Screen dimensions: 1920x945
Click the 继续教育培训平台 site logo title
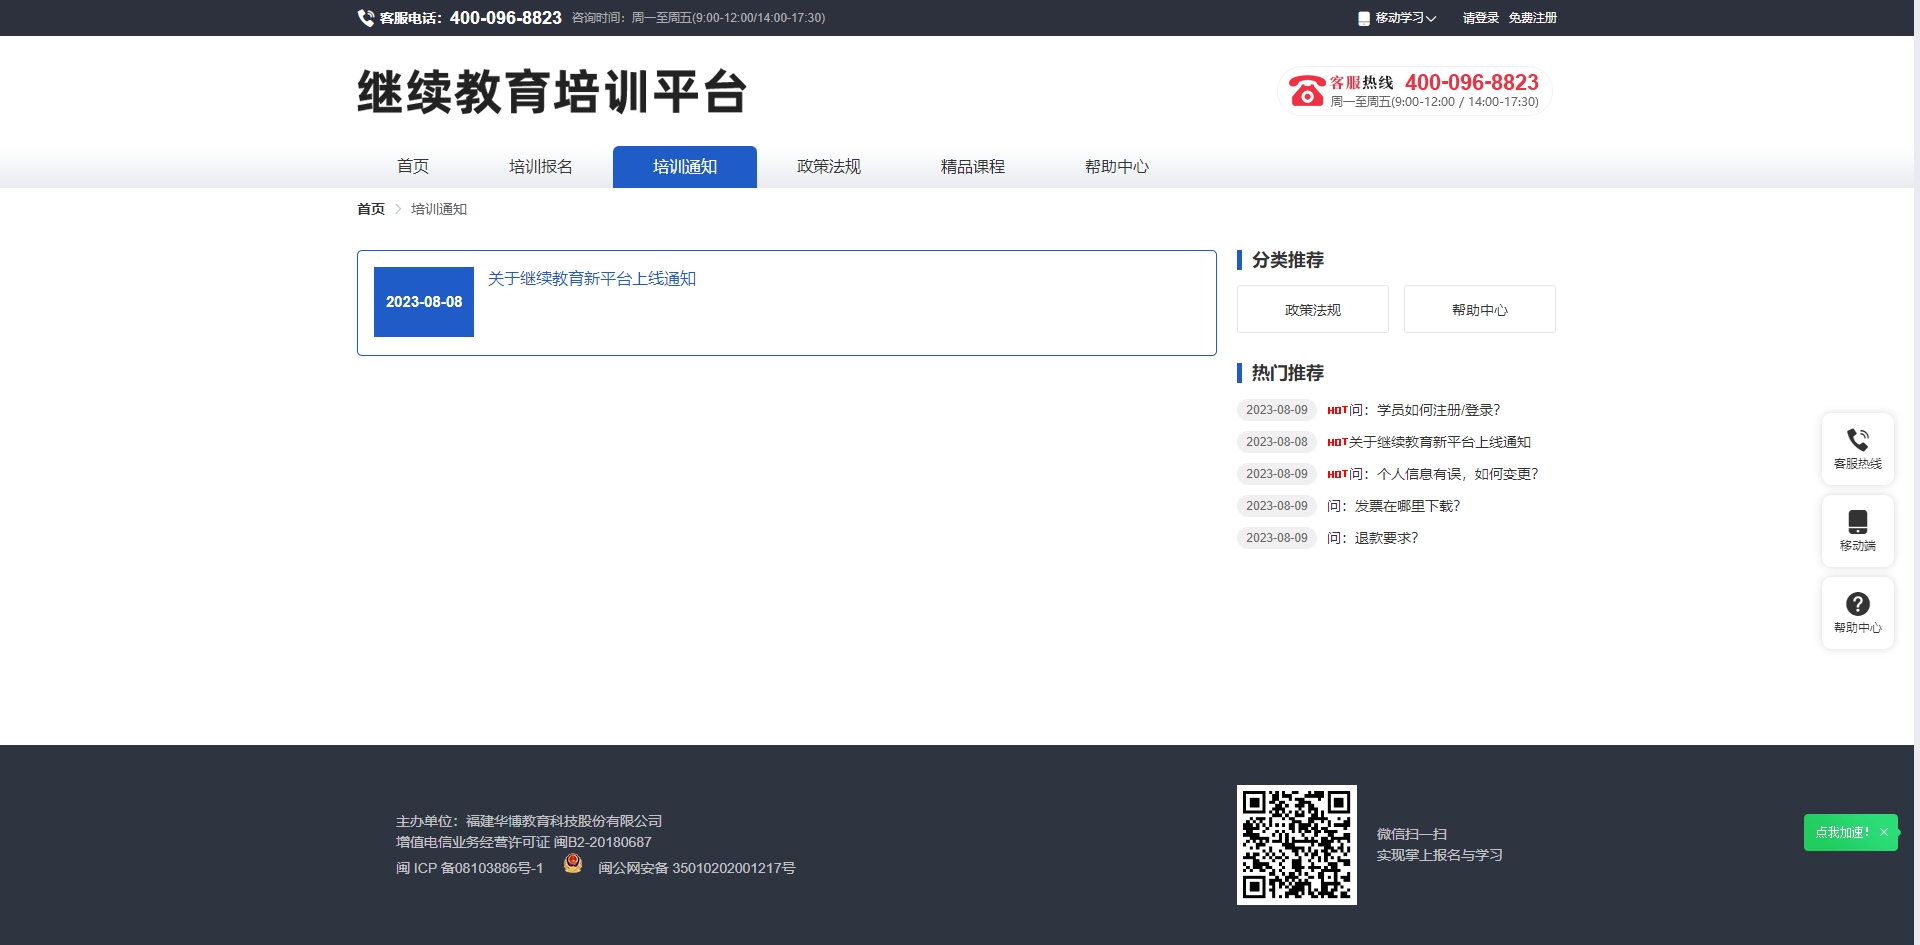coord(552,92)
